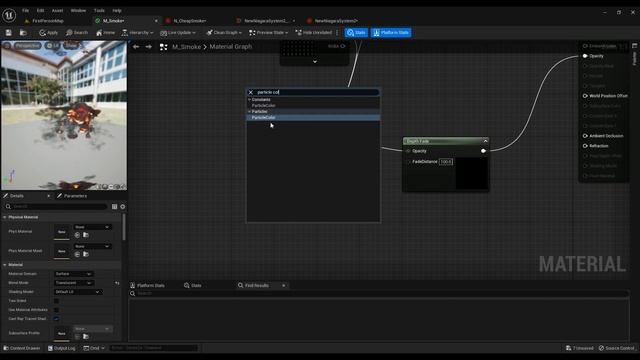
Task: Click the Unreal Engine logo icon
Action: (9, 16)
